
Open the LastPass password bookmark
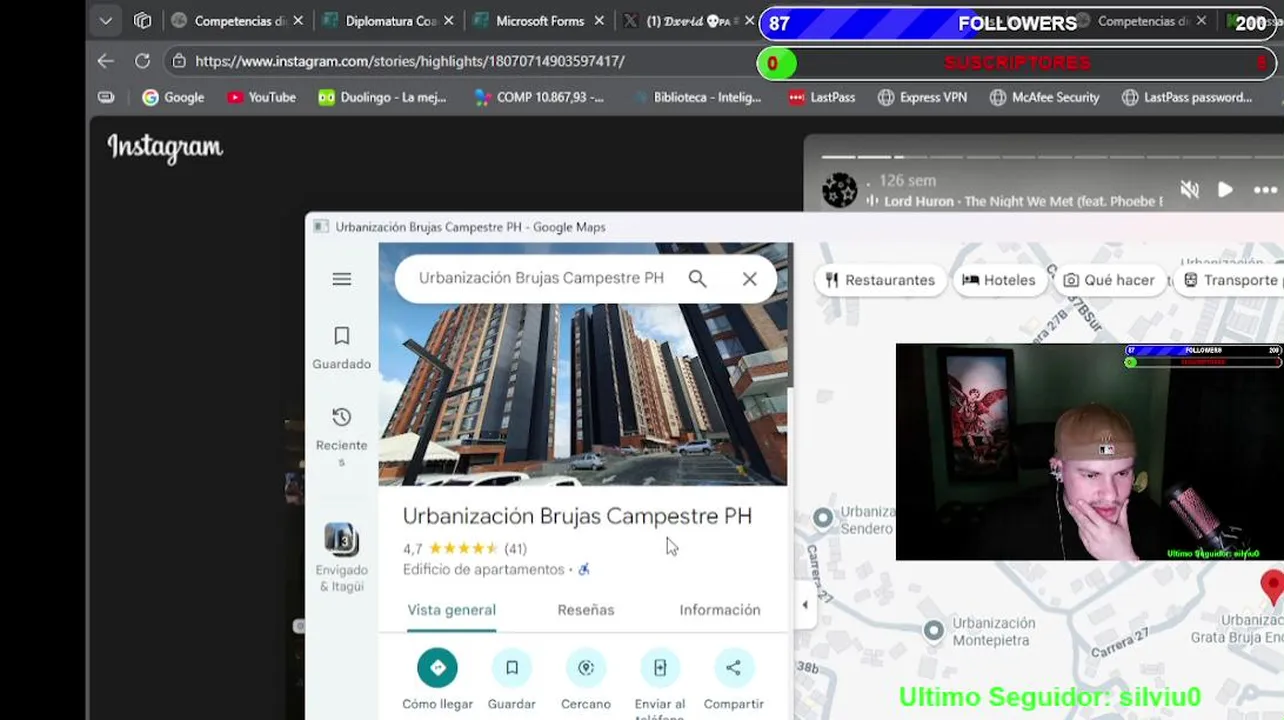pyautogui.click(x=1187, y=97)
